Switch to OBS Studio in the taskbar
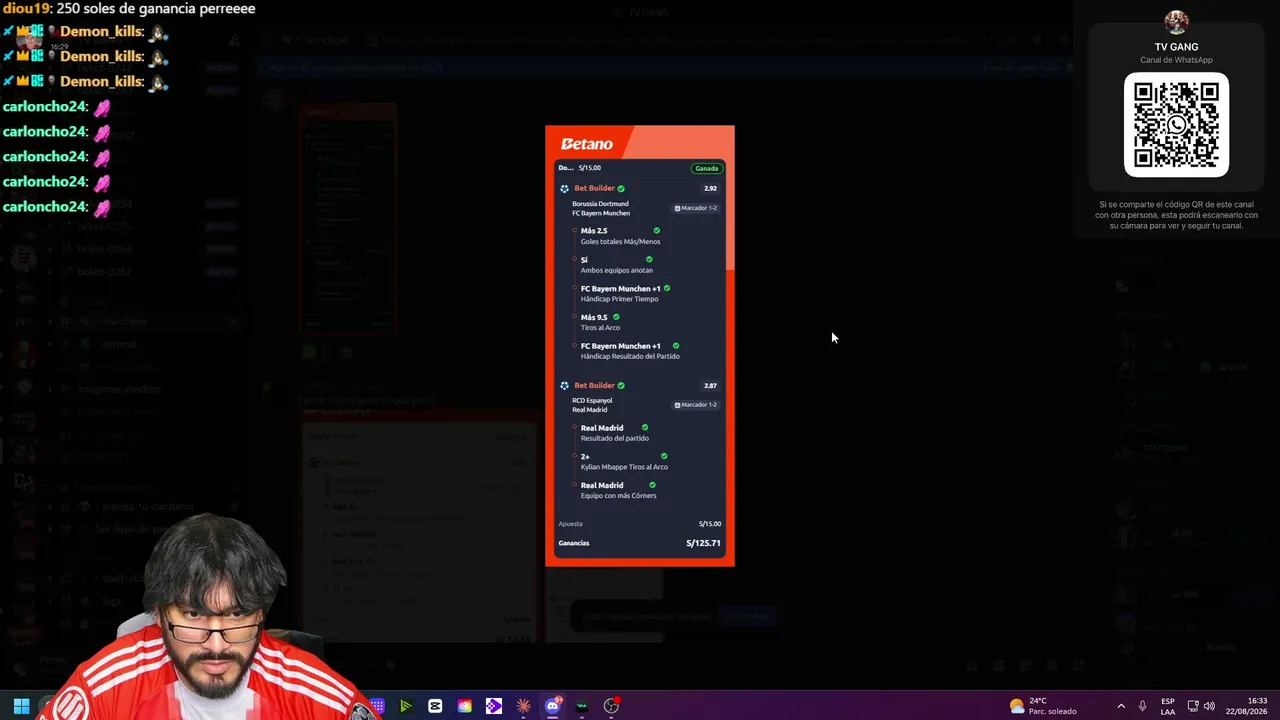1280x720 pixels. click(611, 706)
